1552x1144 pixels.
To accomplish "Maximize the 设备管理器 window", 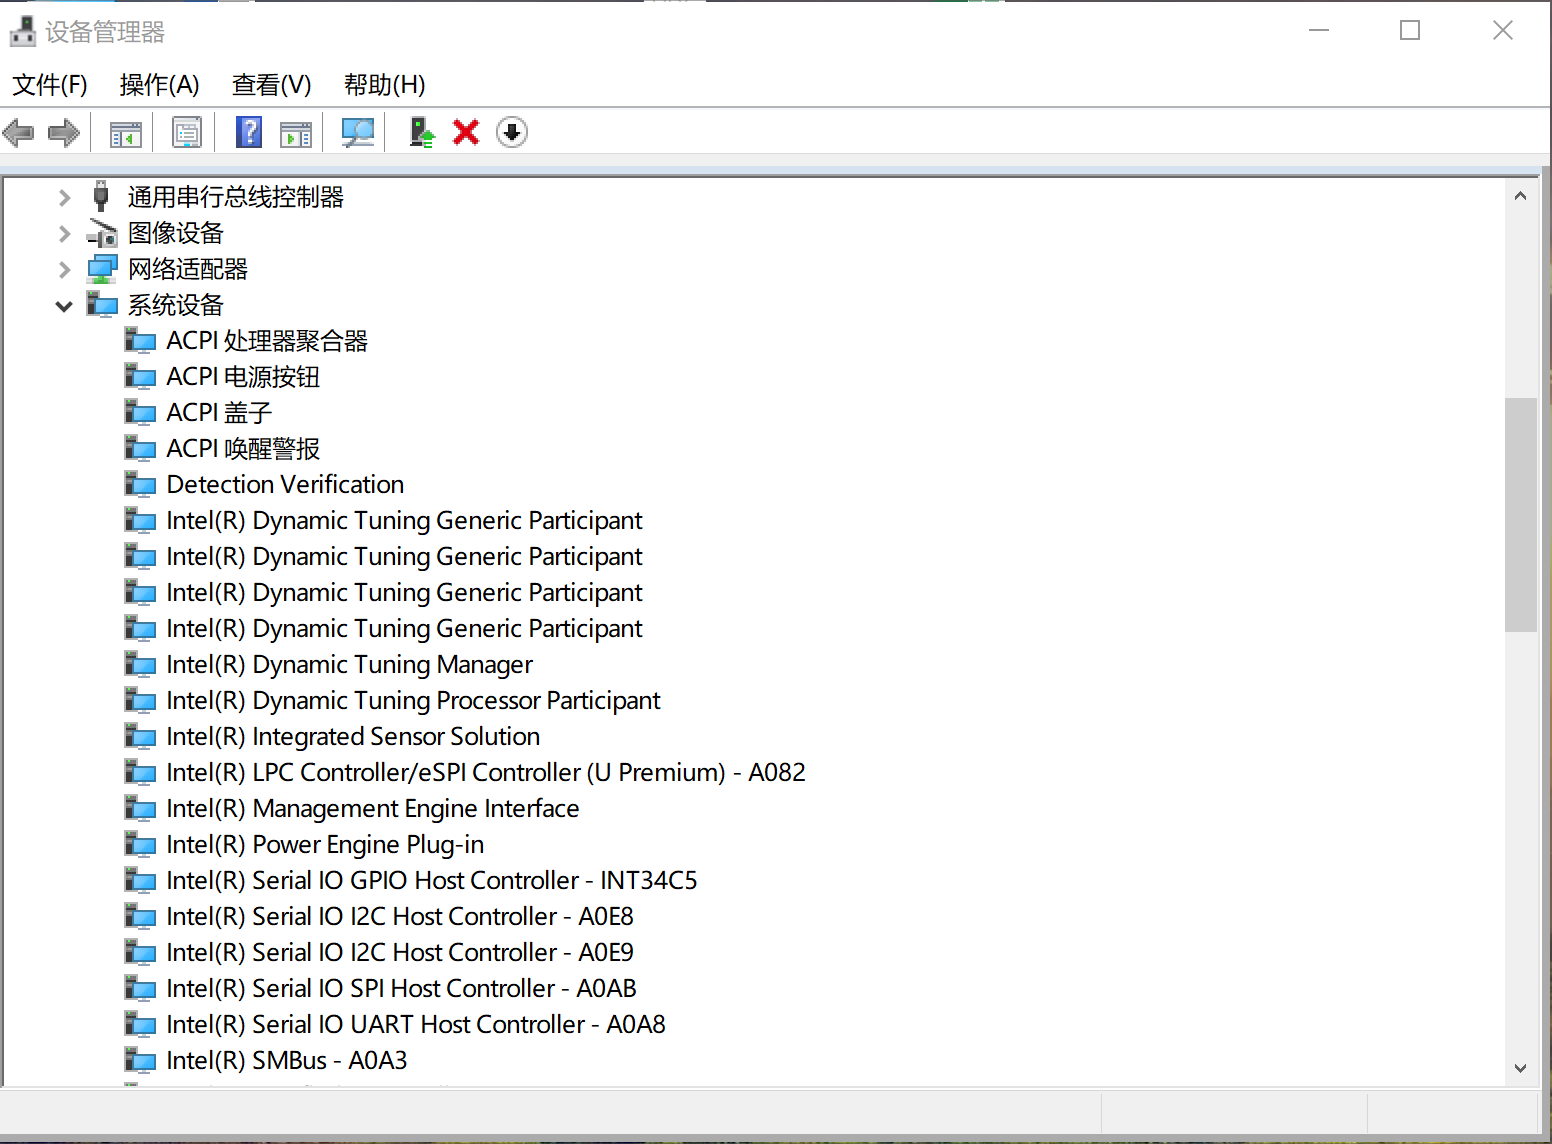I will point(1410,31).
